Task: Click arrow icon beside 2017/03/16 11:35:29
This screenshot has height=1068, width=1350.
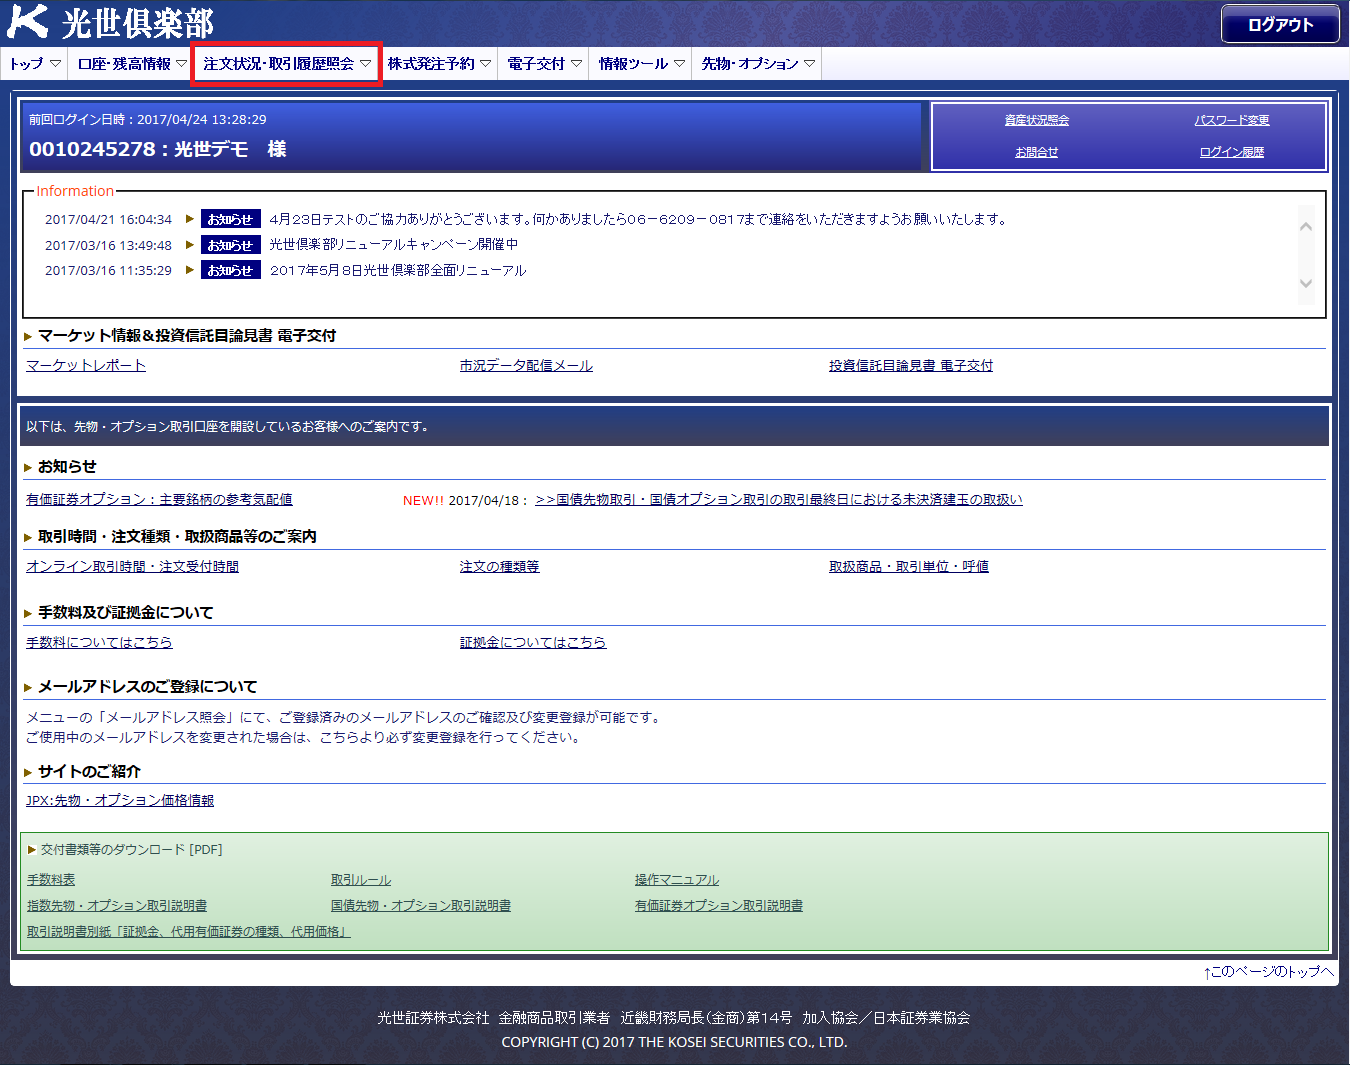Action: coord(189,269)
